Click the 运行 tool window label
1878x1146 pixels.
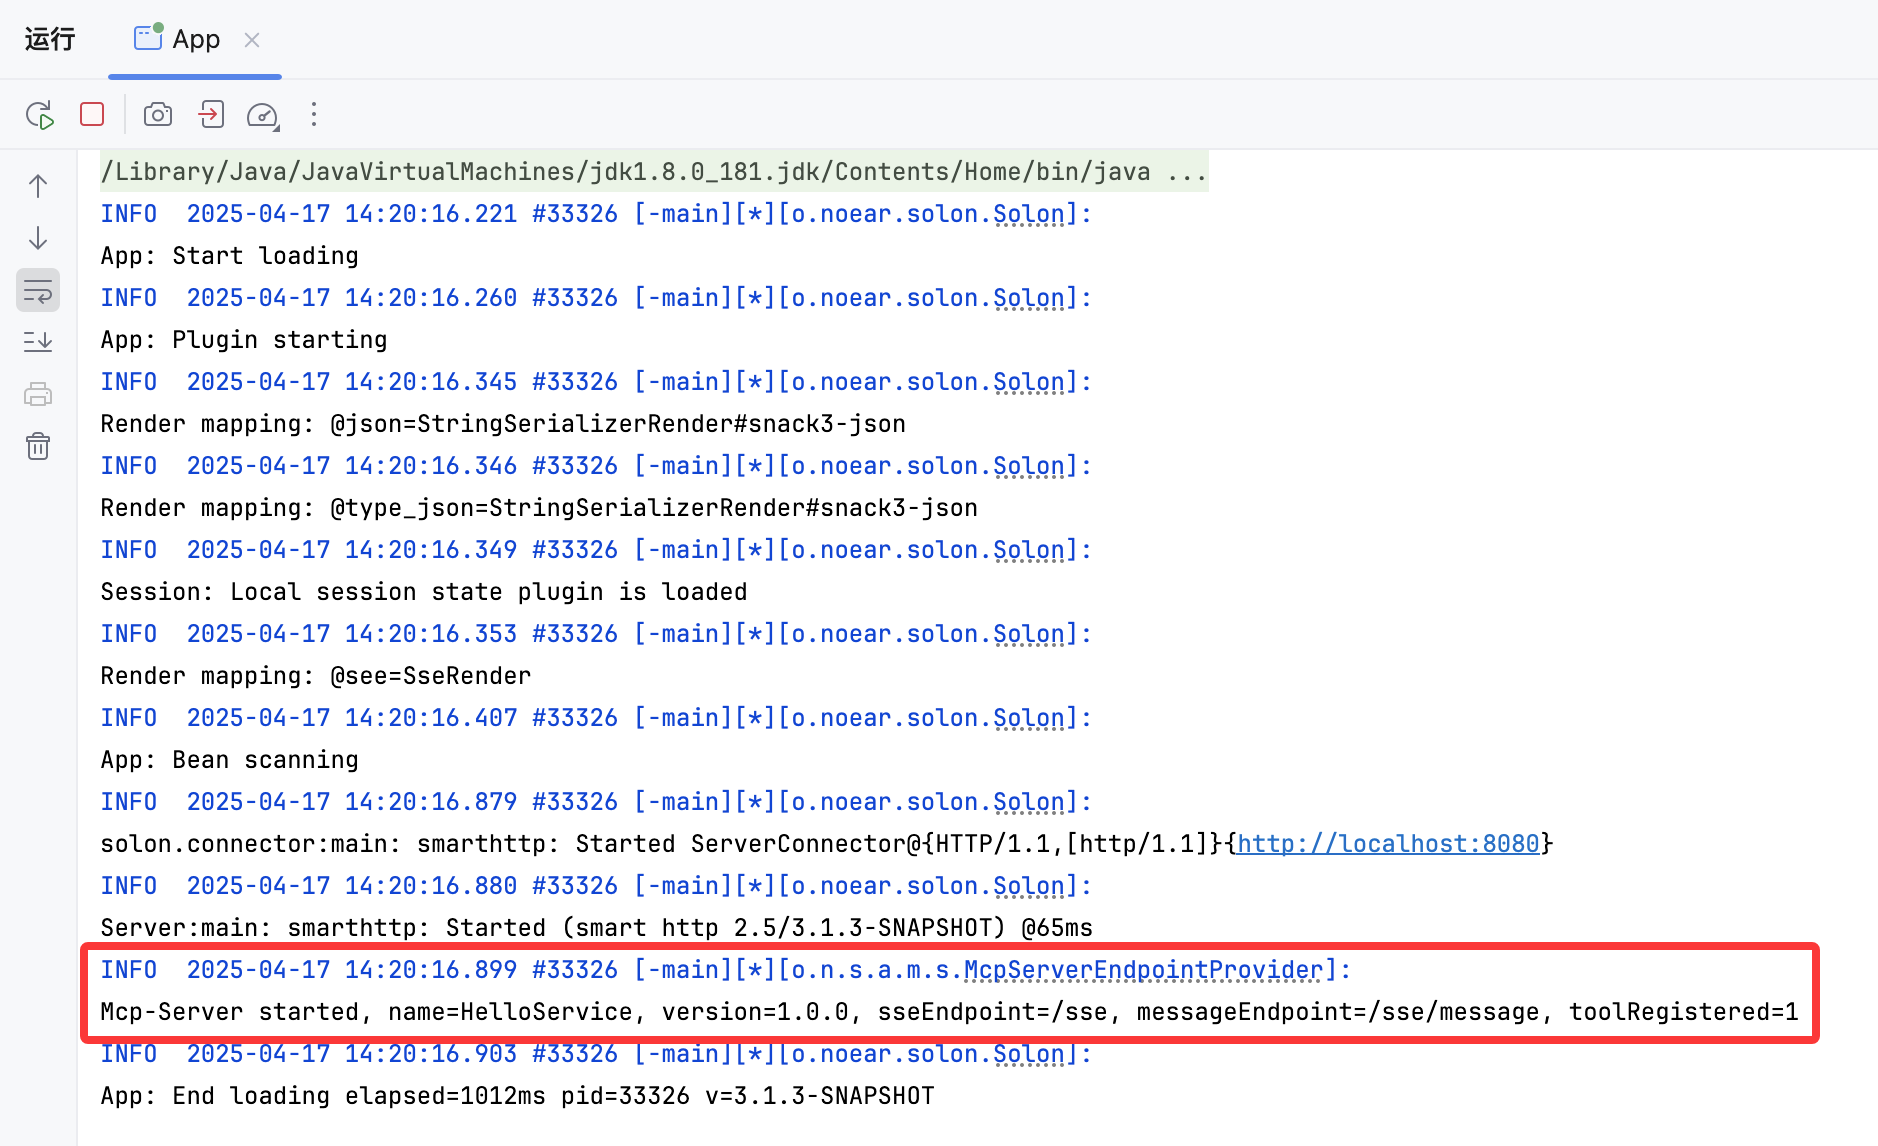(x=48, y=38)
